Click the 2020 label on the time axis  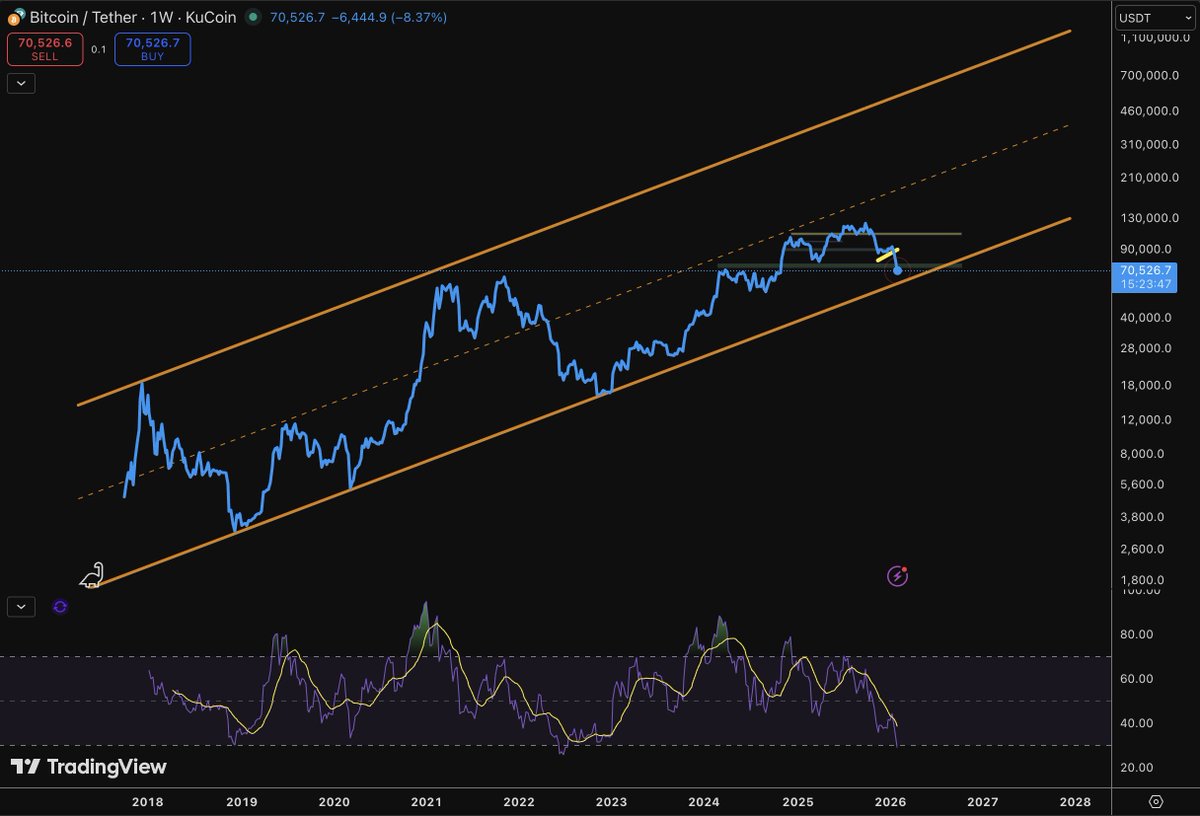click(334, 802)
